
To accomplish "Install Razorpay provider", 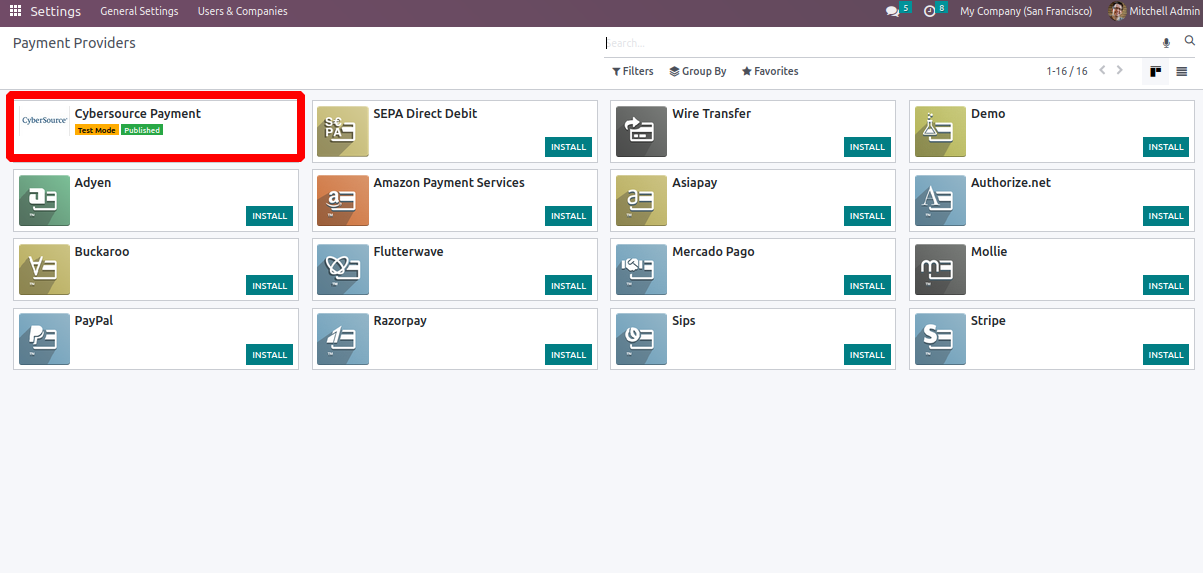I will click(x=569, y=354).
